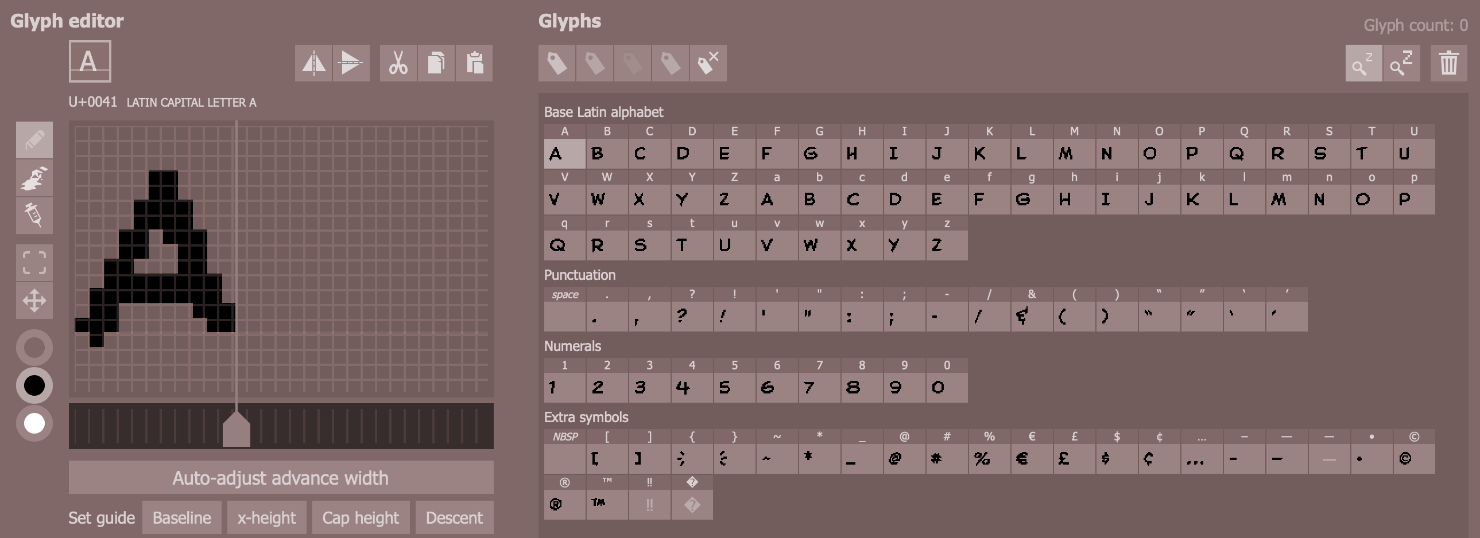Click the bright white tag icon
1480x538 pixels.
557,63
